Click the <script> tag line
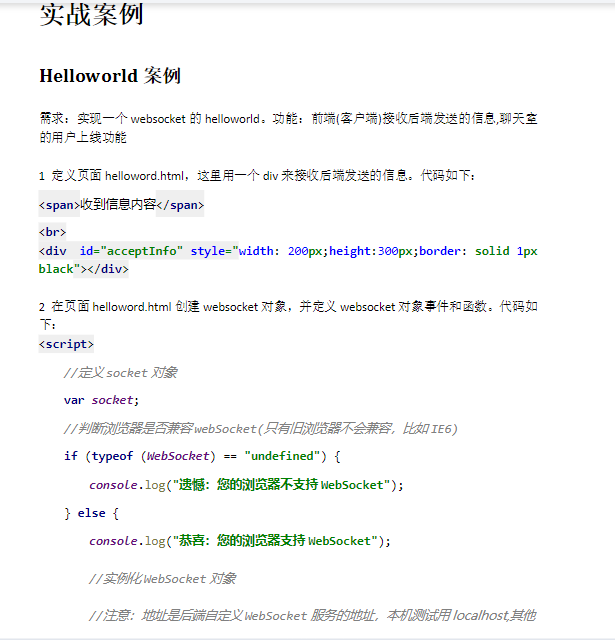Viewport: 615px width, 640px height. click(66, 344)
